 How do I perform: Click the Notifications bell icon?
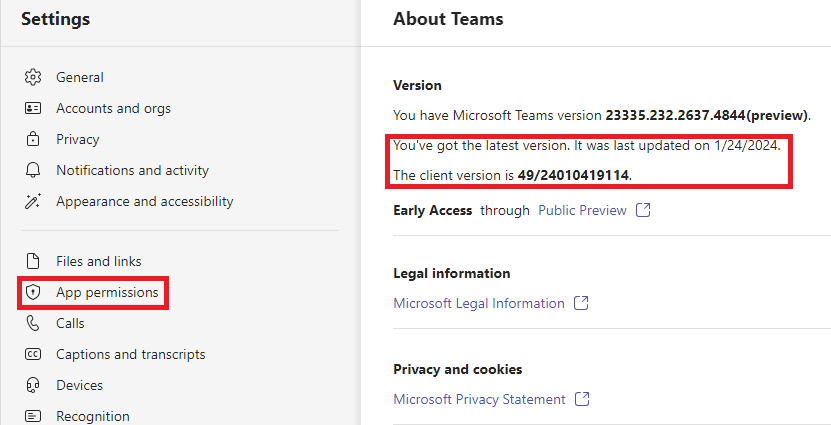click(x=33, y=171)
